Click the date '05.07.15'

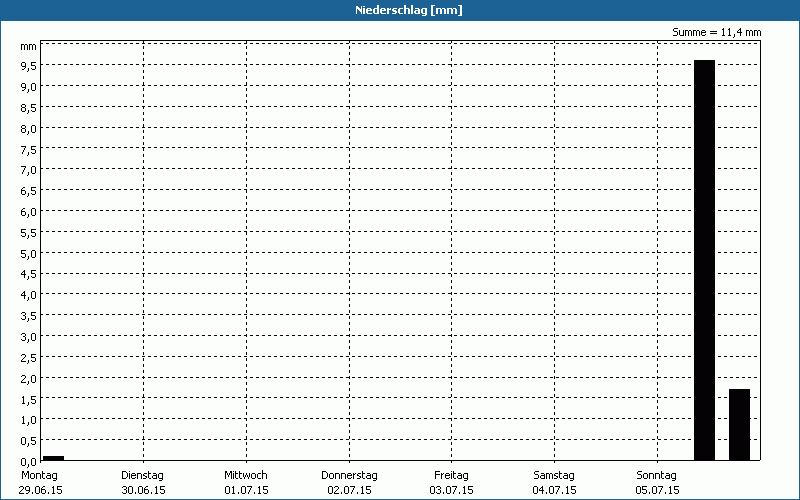click(658, 490)
